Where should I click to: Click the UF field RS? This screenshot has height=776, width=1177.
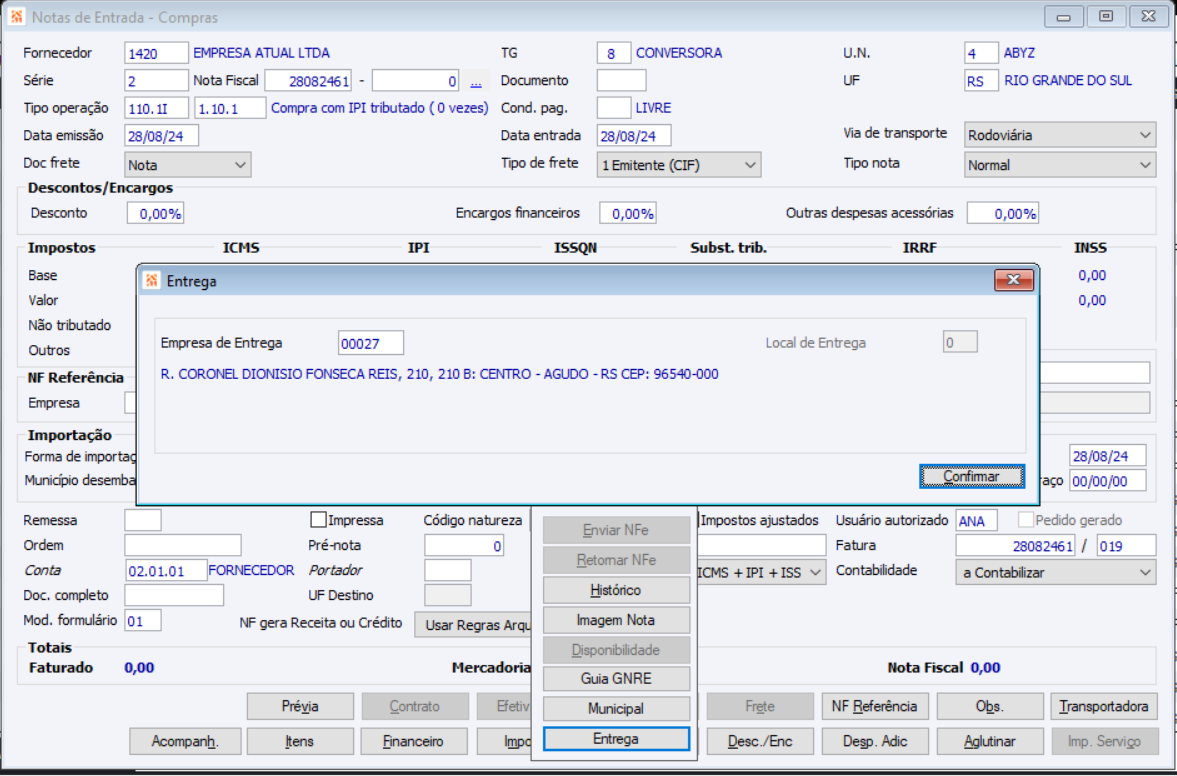pos(981,80)
